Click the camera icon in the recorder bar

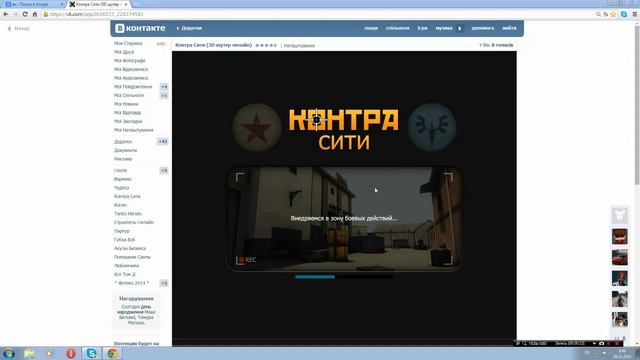coord(602,344)
